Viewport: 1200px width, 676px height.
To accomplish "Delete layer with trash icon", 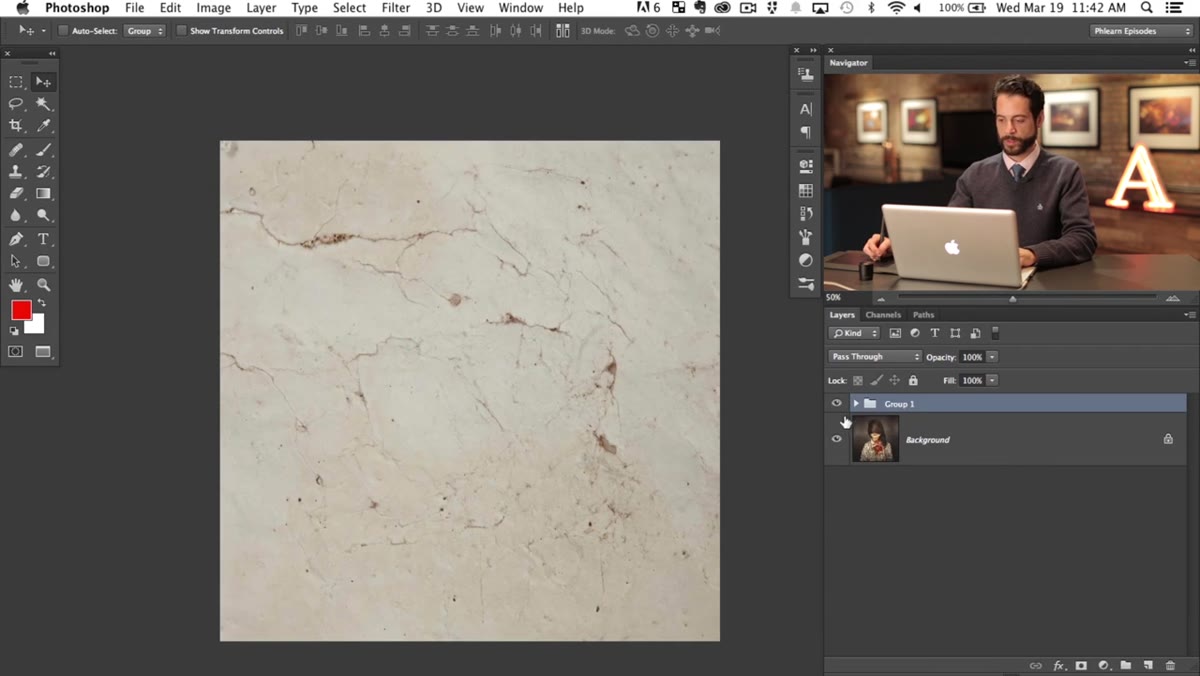I will pos(1170,666).
